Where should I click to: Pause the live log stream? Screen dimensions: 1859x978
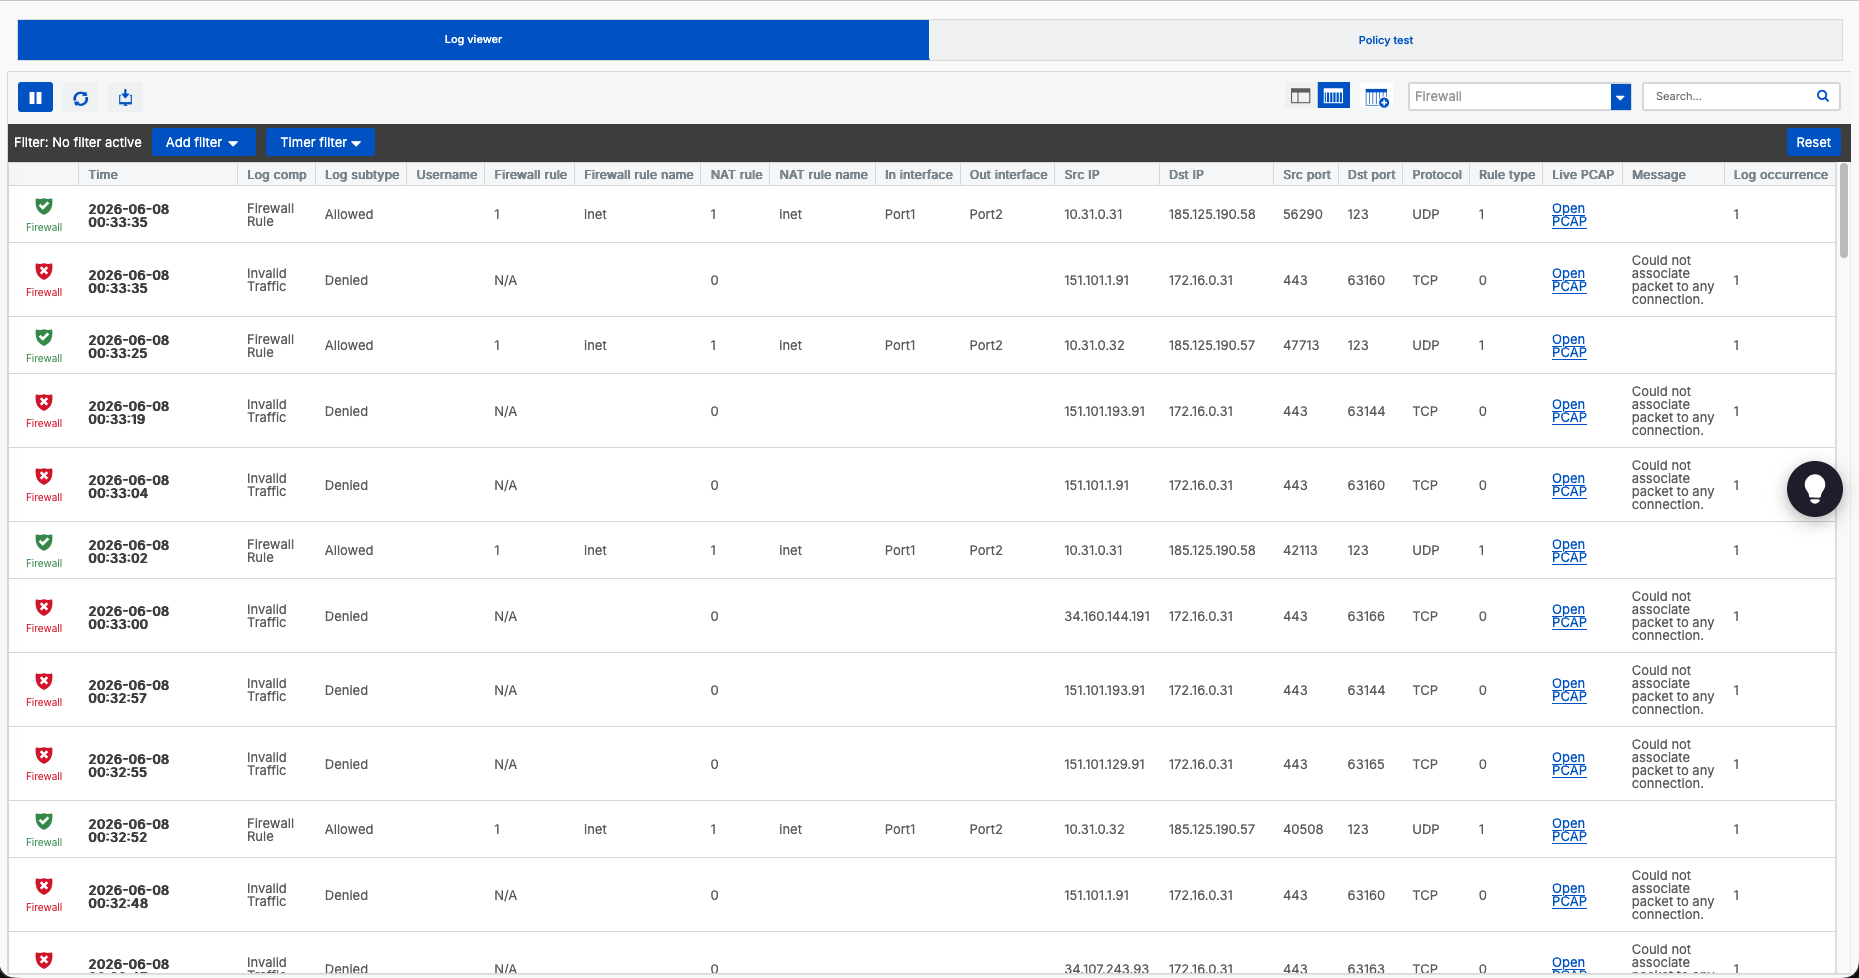(35, 97)
